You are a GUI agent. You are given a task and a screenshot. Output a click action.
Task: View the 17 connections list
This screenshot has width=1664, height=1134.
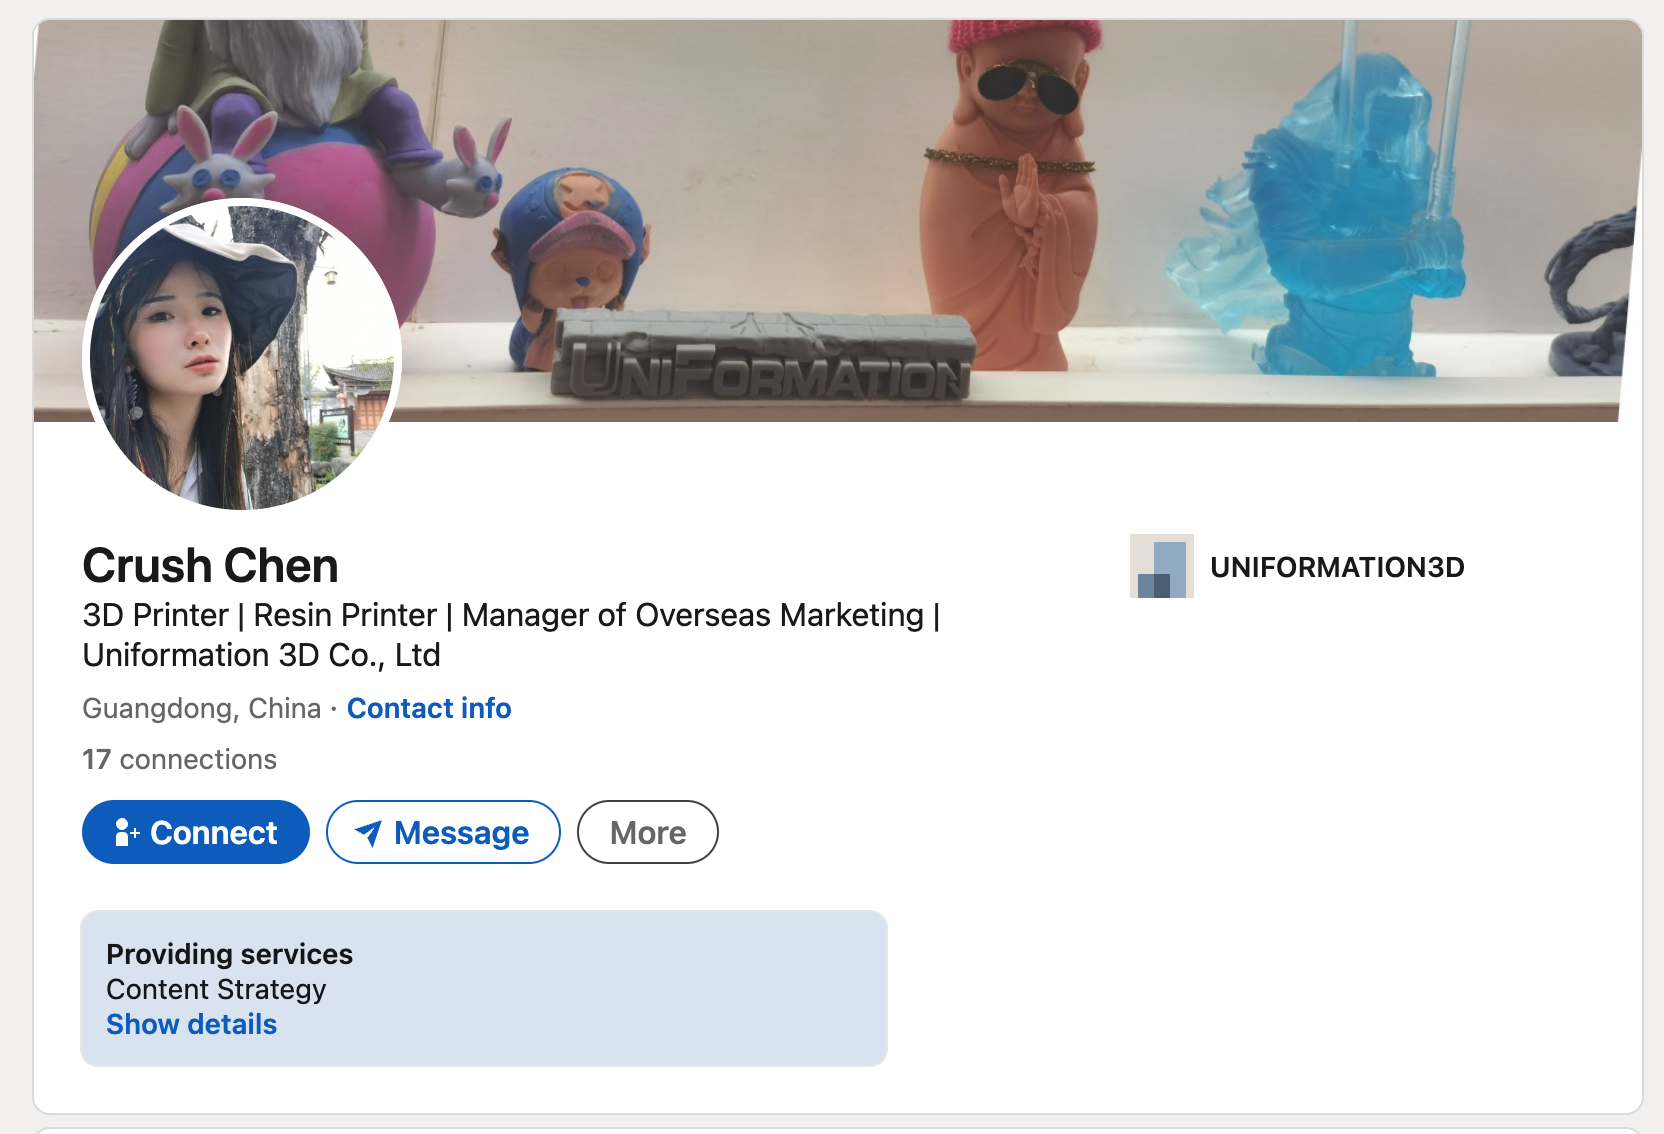(180, 760)
